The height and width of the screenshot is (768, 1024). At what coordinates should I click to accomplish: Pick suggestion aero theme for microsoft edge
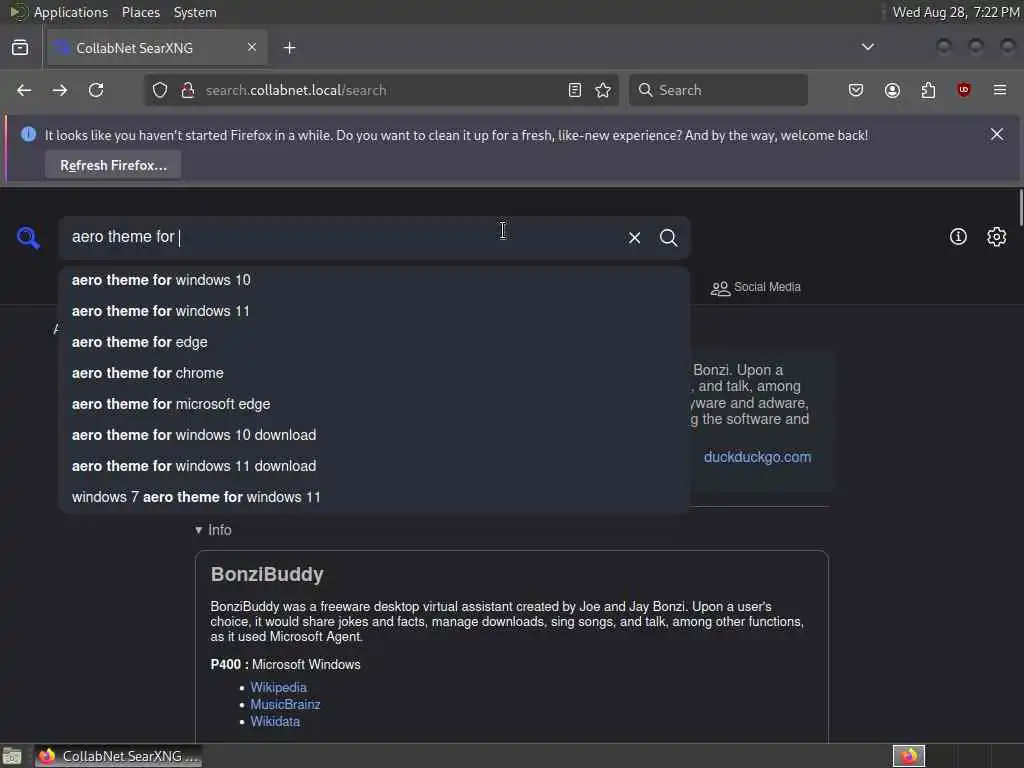click(374, 404)
